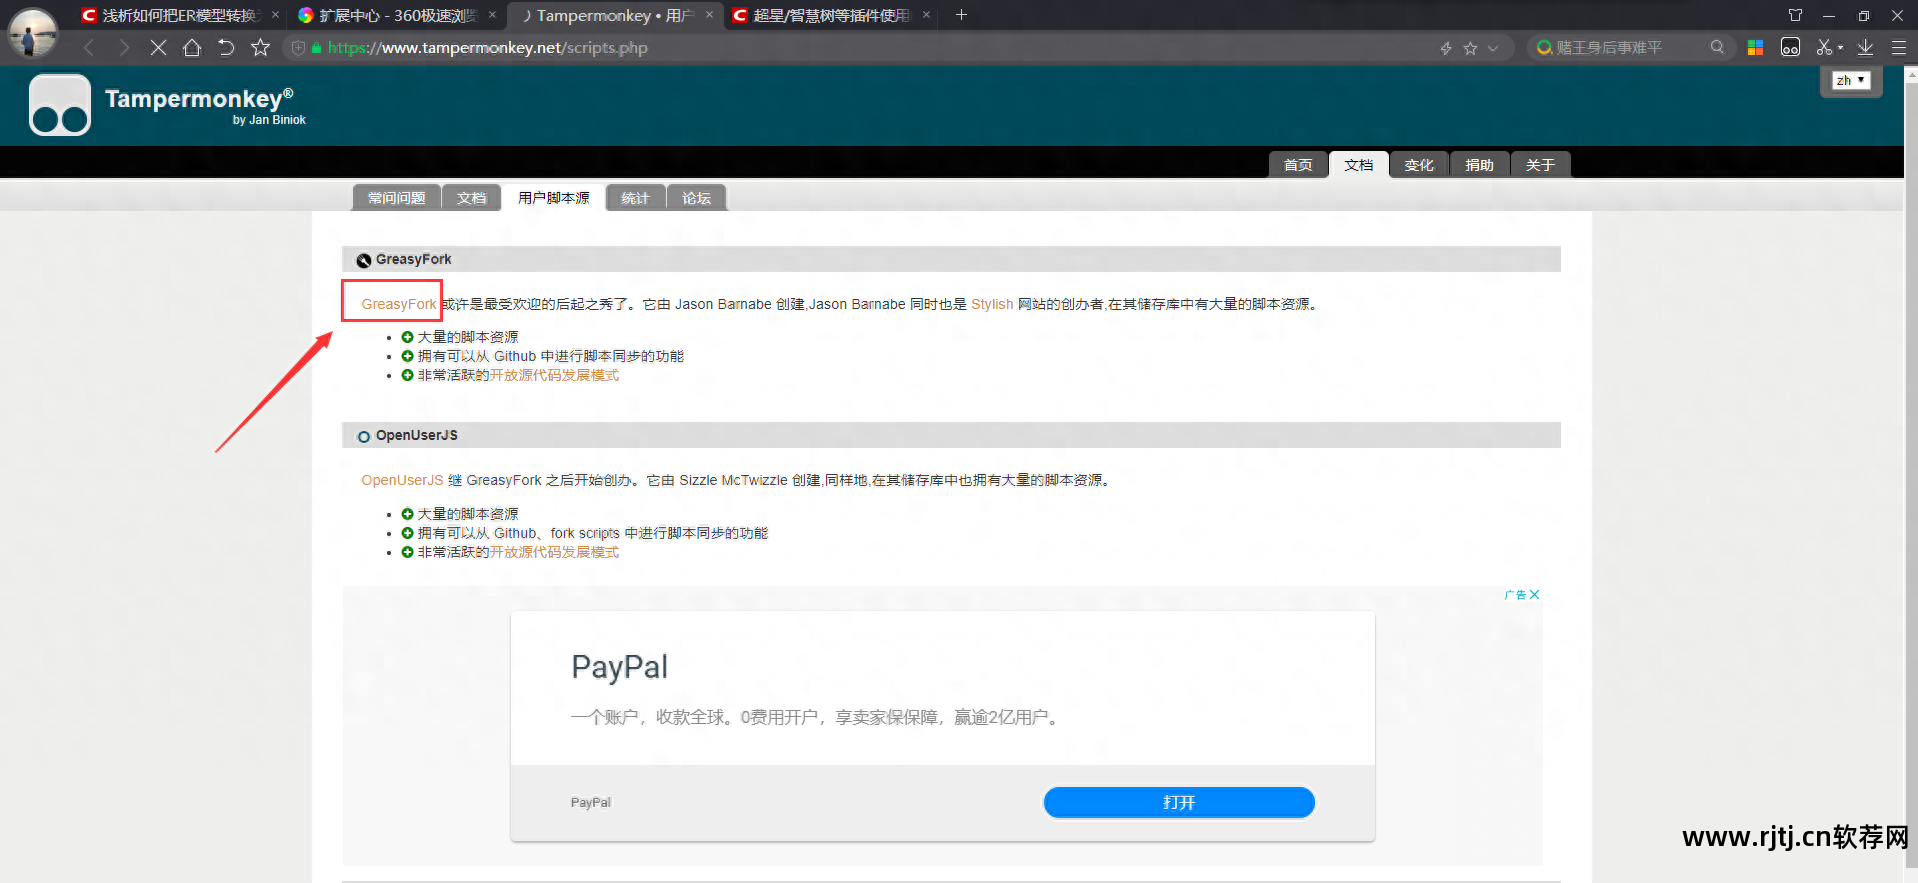
Task: Open the 文档 top navigation tab
Action: pos(1359,165)
